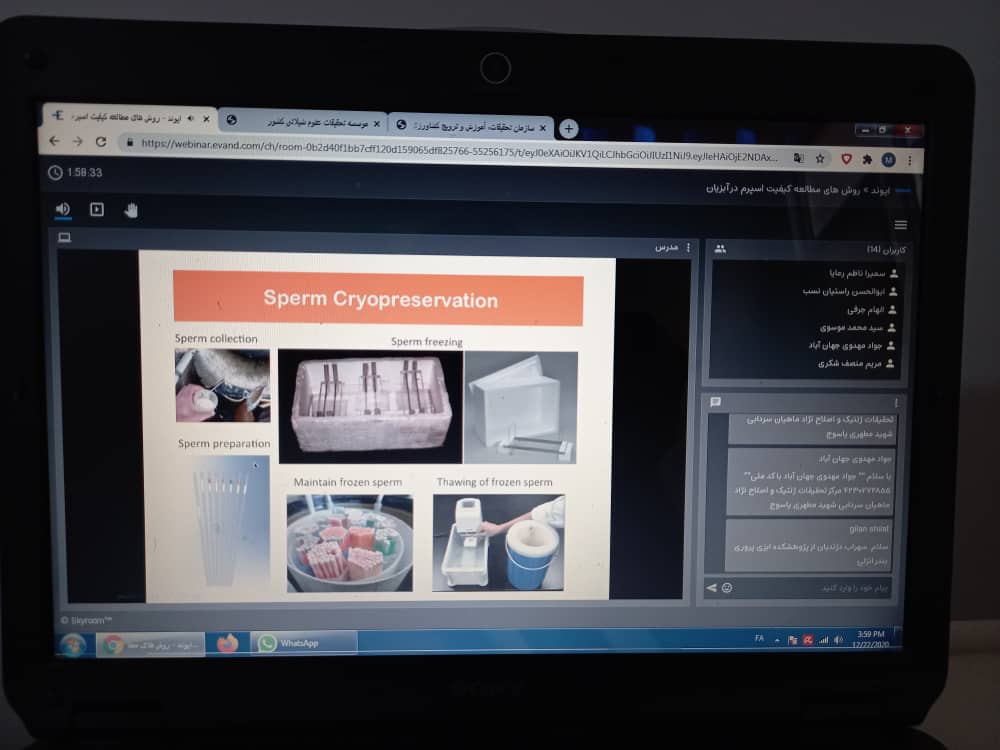Click the users group icon
The image size is (1000, 750).
tap(720, 248)
